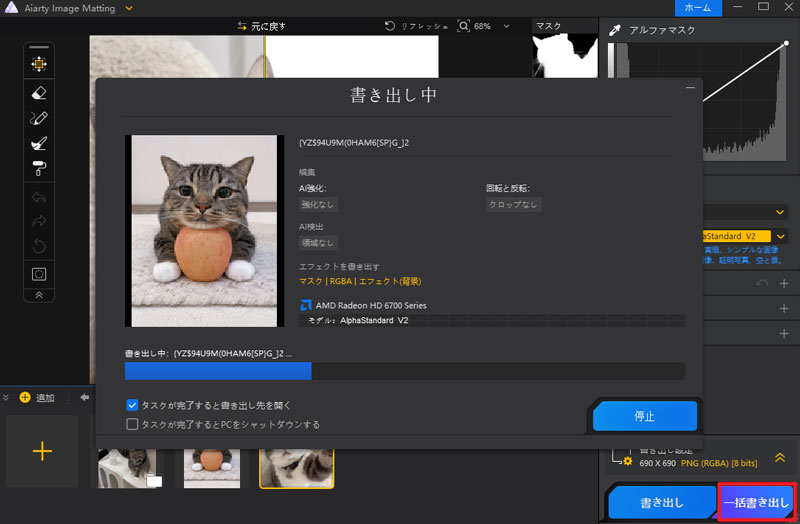Click the second plus icon in right panel
The width and height of the screenshot is (800, 524).
(784, 308)
